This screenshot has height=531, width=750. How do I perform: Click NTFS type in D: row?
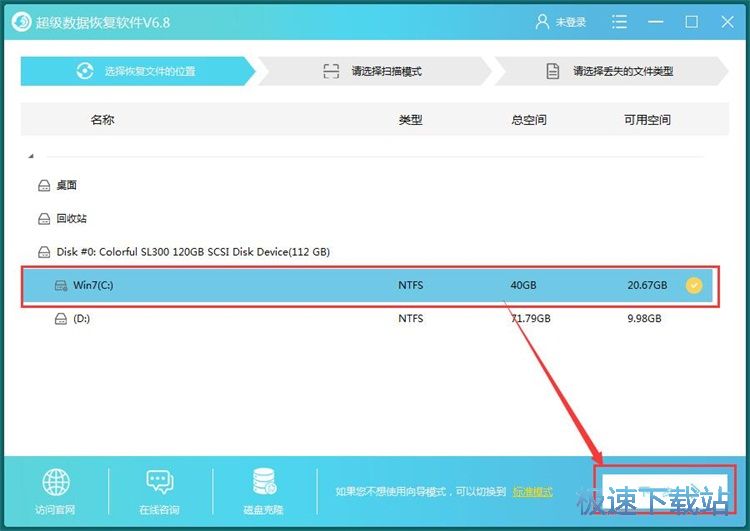[x=410, y=319]
